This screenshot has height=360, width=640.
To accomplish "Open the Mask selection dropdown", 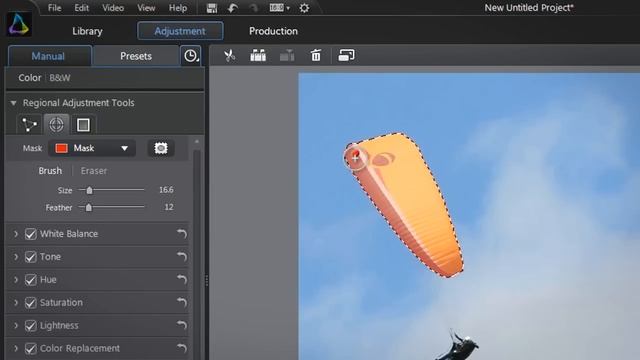I will pyautogui.click(x=92, y=148).
